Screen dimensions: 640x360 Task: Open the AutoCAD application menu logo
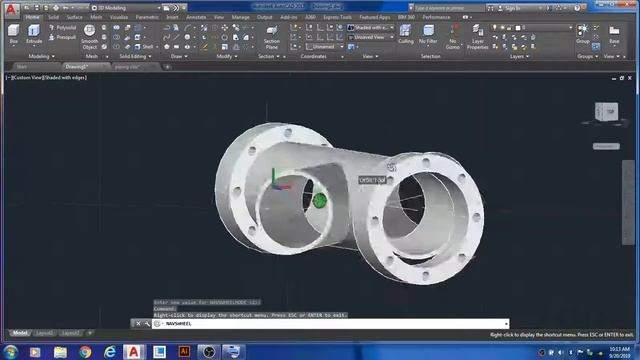click(x=11, y=9)
